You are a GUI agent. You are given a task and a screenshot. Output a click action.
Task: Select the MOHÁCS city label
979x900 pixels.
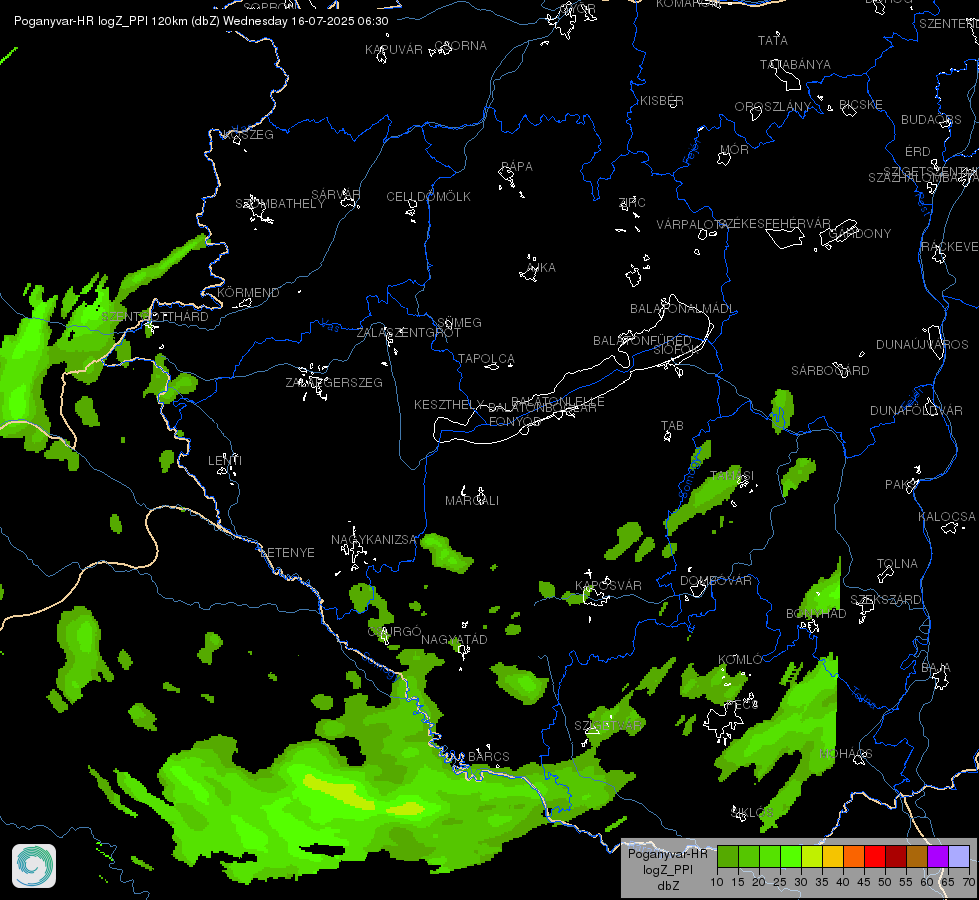tap(846, 754)
